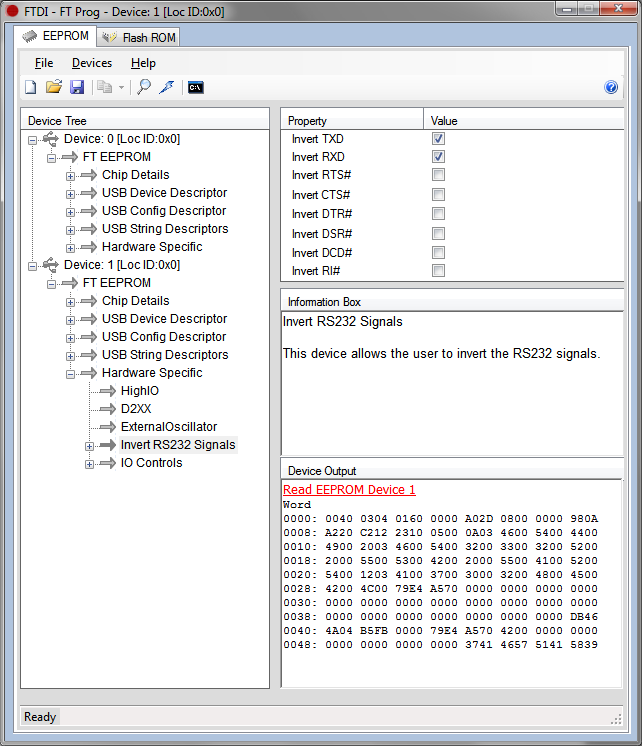Expand USB String Descriptors under Device 0
Screen dimensions: 642x746
70,230
